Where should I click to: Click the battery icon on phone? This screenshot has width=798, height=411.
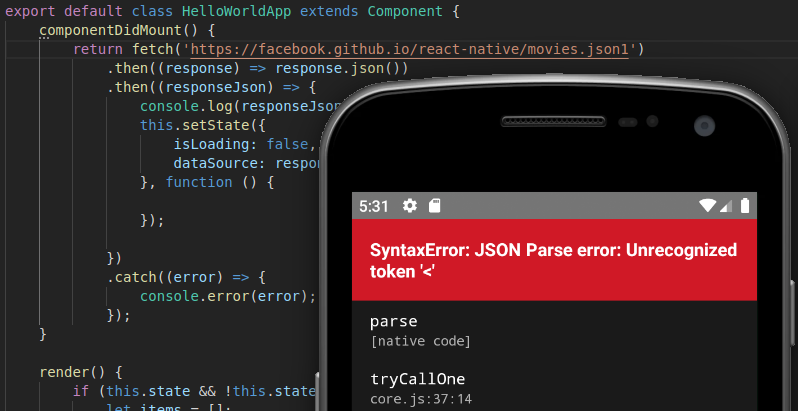745,206
